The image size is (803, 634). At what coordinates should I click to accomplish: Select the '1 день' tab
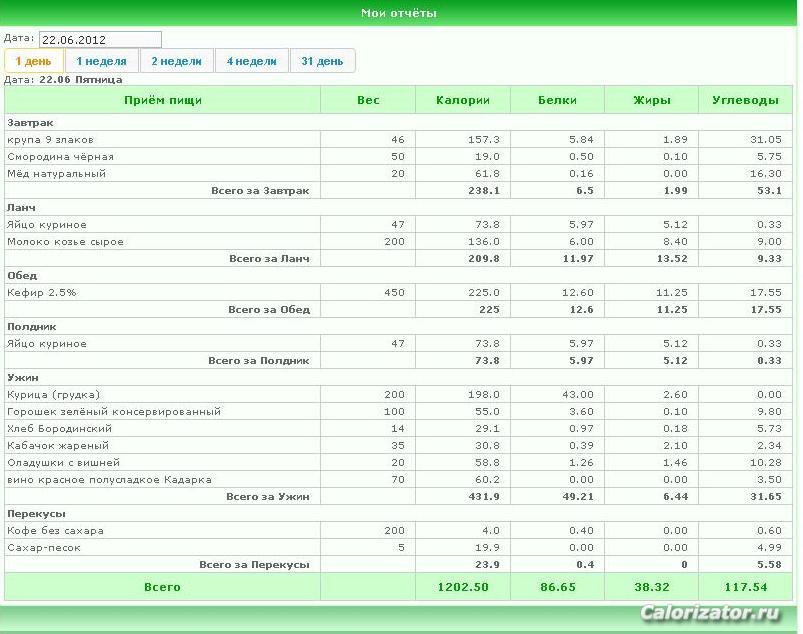click(34, 61)
